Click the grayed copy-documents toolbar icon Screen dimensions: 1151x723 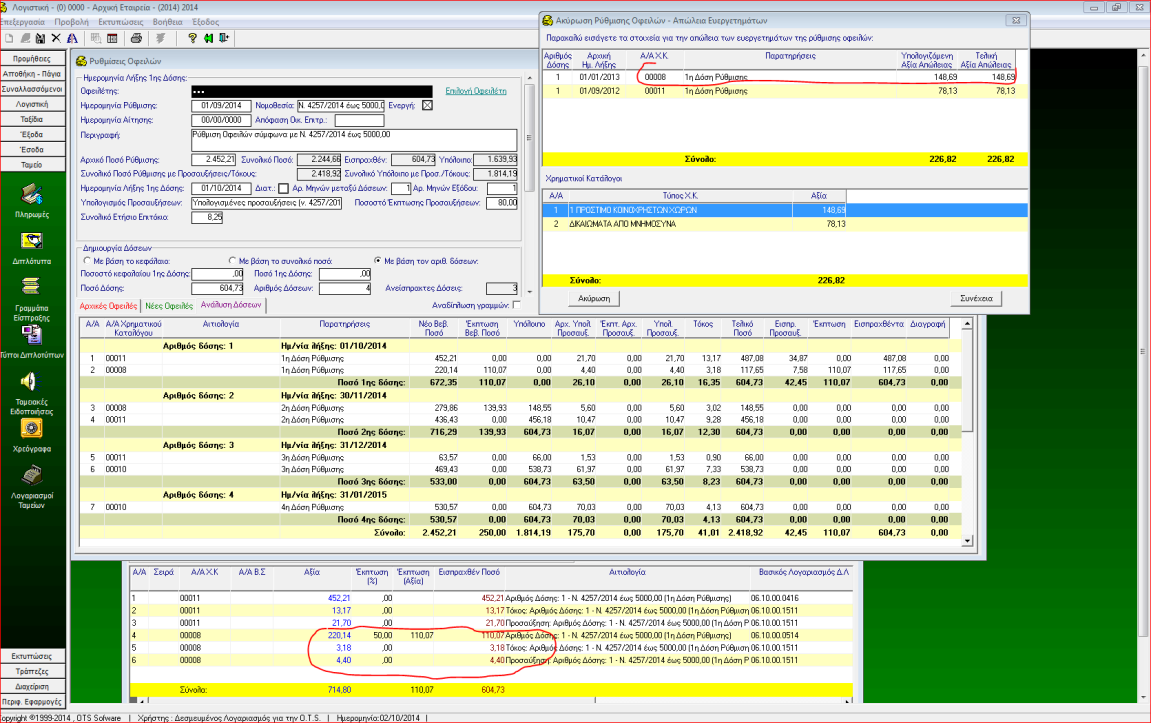pos(96,38)
